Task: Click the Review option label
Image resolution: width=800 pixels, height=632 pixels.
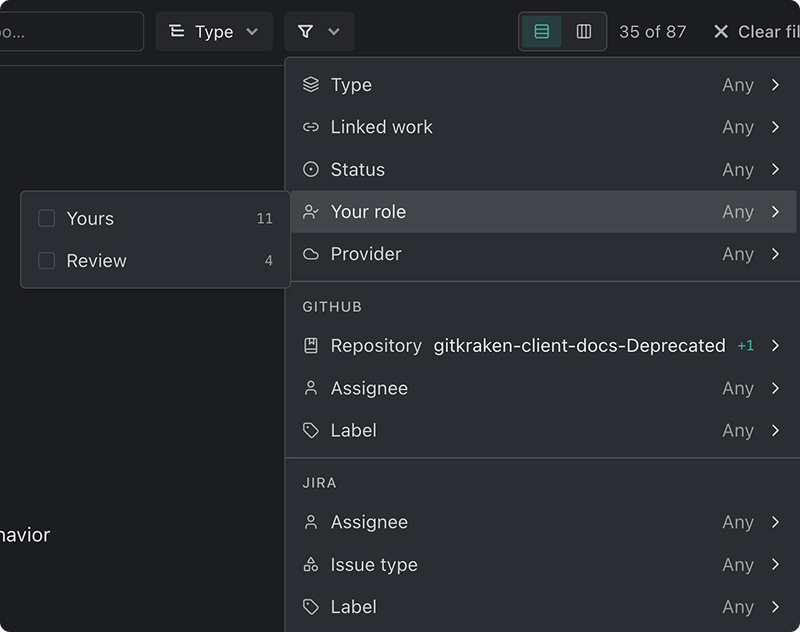Action: (96, 261)
